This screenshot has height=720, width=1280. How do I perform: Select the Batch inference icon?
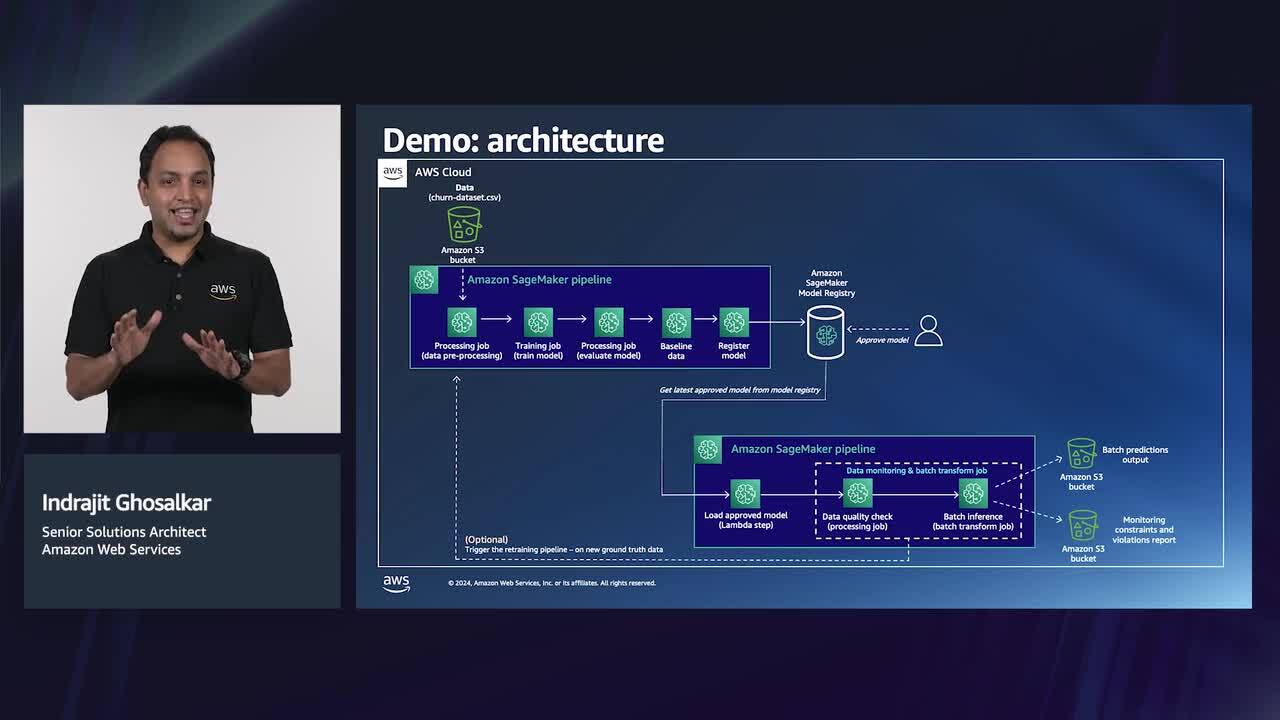coord(973,494)
